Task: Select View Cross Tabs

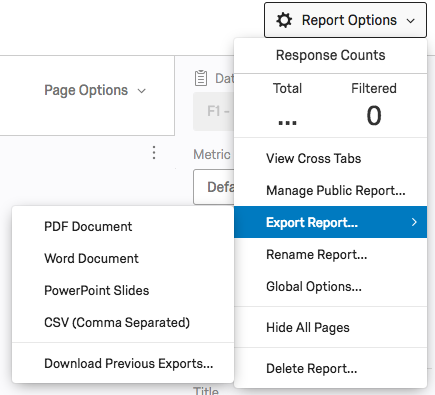Action: coord(330,158)
